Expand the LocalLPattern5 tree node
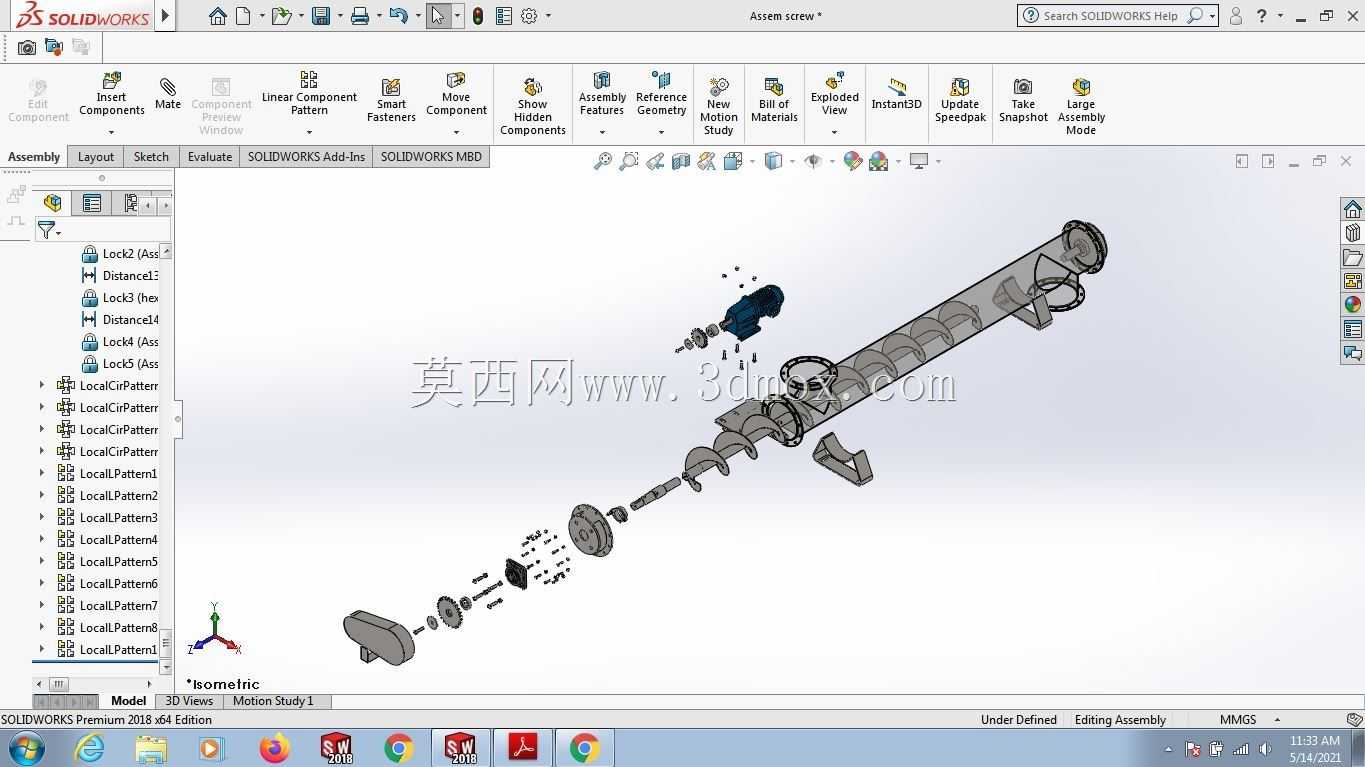Image resolution: width=1365 pixels, height=767 pixels. click(x=42, y=562)
